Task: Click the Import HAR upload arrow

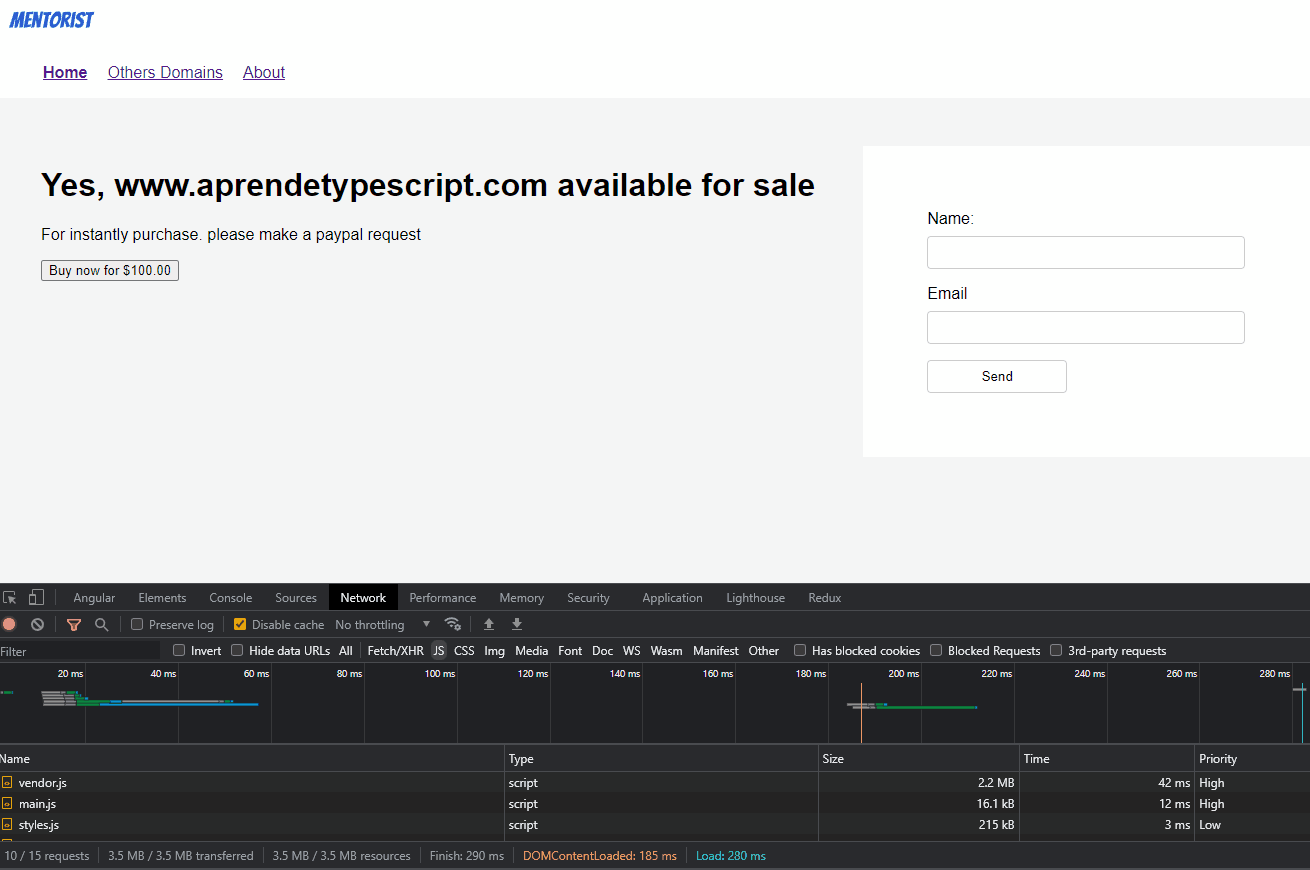Action: [x=489, y=624]
